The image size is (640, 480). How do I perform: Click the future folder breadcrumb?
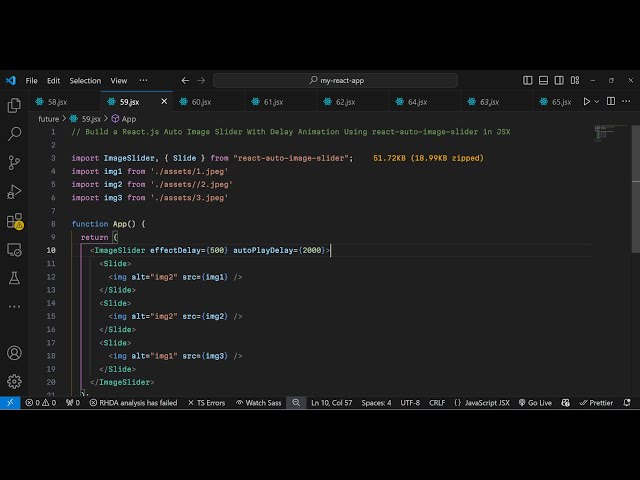(48, 118)
